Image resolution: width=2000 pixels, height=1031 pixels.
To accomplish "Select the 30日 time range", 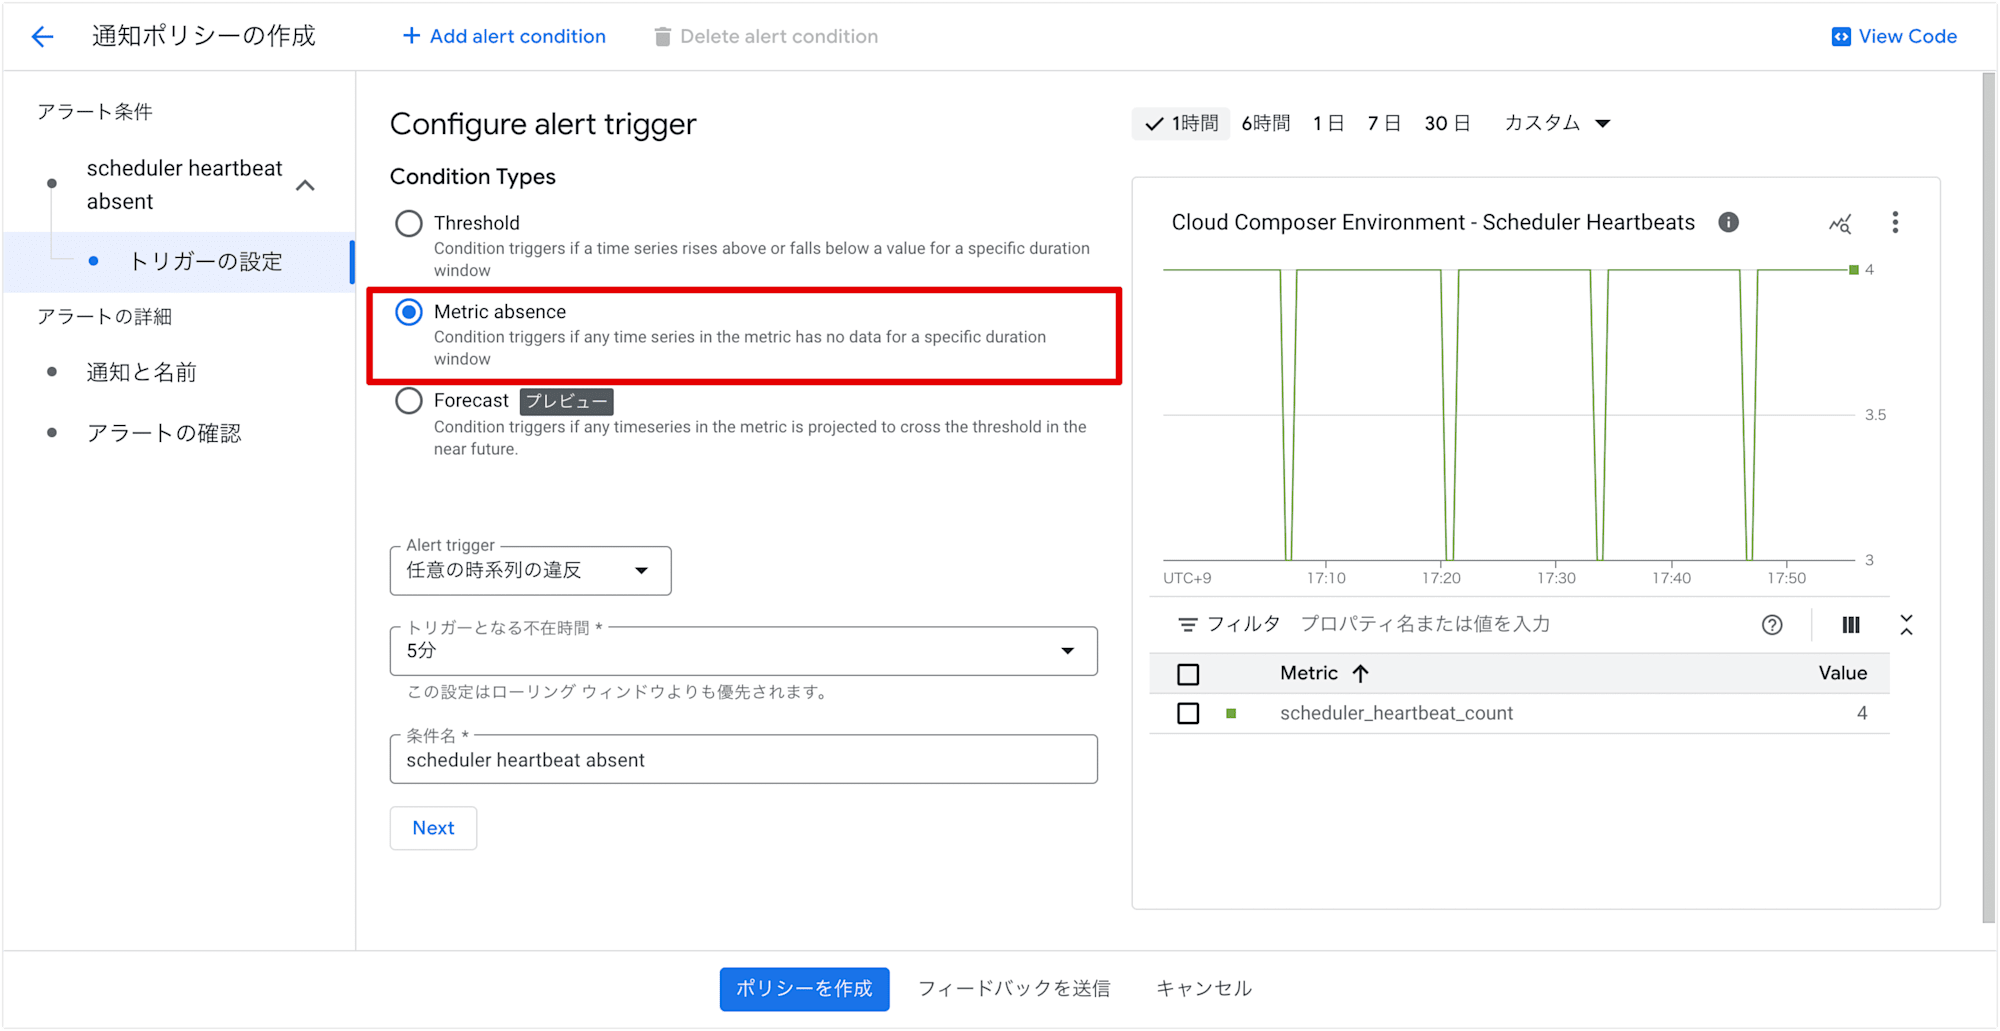I will point(1447,123).
